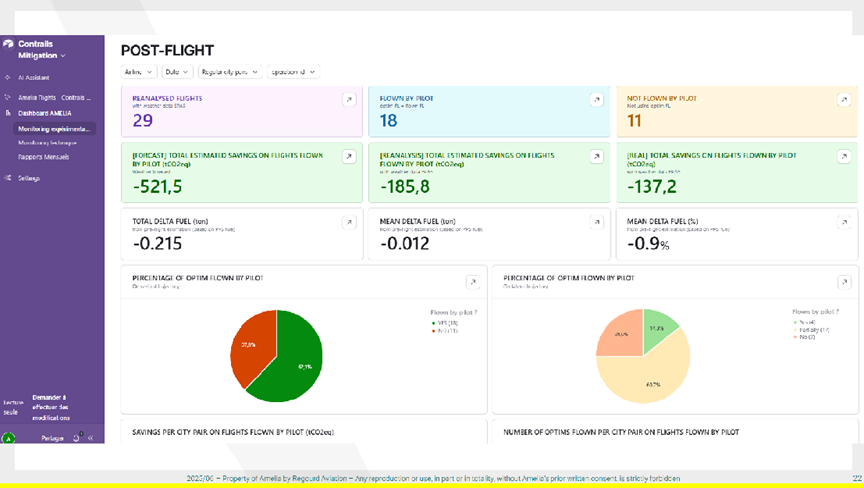864x488 pixels.
Task: Open the Airline filter dropdown
Action: point(138,72)
